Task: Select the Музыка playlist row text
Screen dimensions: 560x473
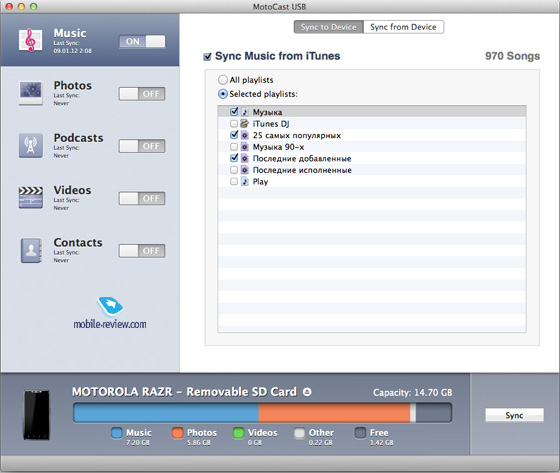Action: click(268, 112)
